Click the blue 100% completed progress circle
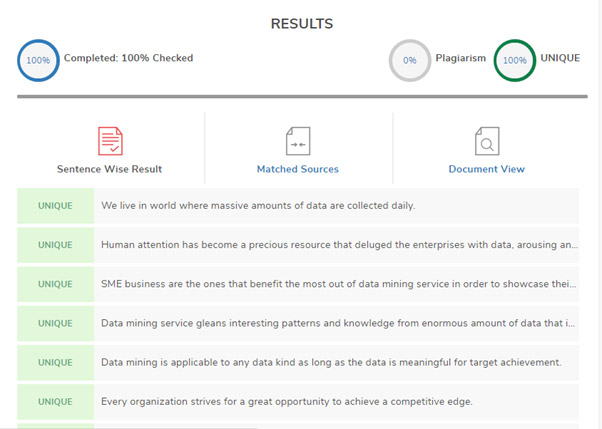602x429 pixels. tap(38, 60)
